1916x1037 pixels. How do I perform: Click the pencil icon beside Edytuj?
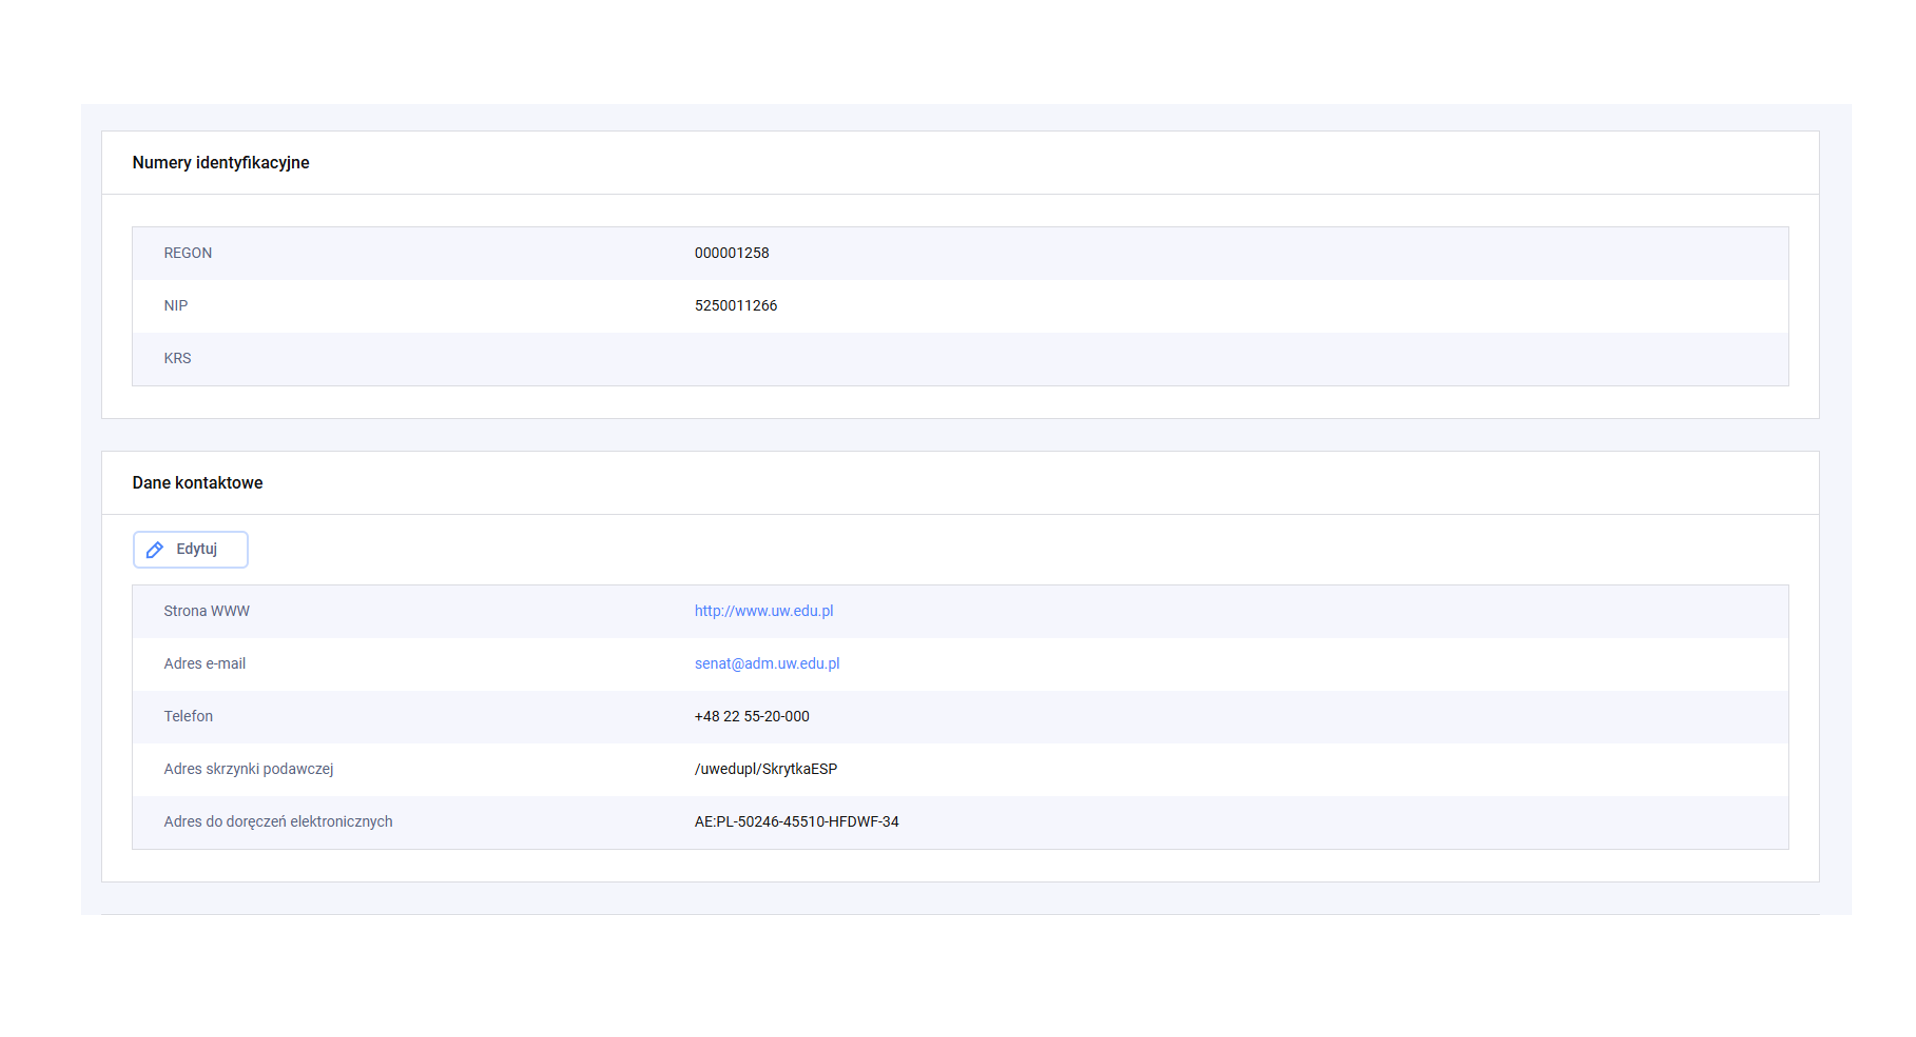(x=155, y=550)
